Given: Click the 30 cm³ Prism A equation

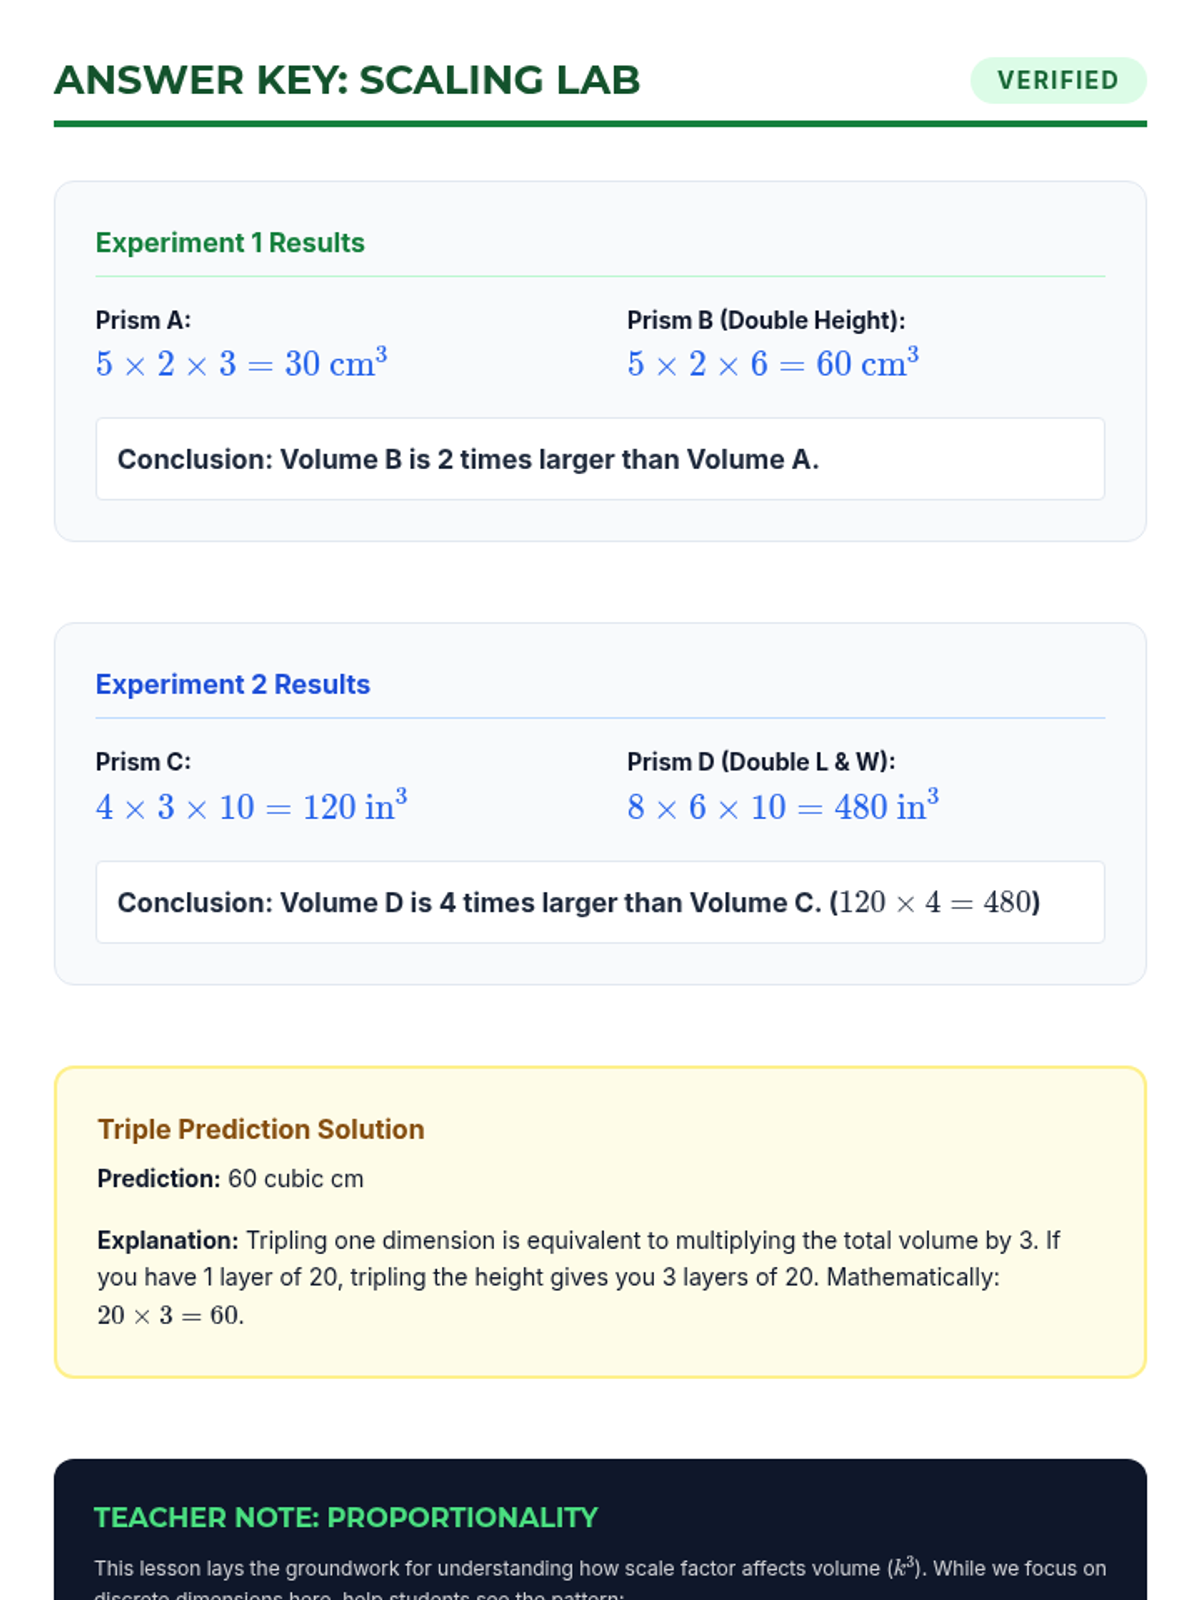Looking at the screenshot, I should click(241, 364).
